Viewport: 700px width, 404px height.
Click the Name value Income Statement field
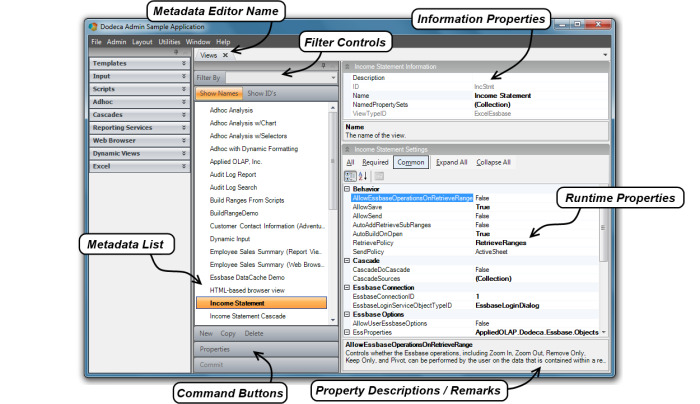[503, 96]
